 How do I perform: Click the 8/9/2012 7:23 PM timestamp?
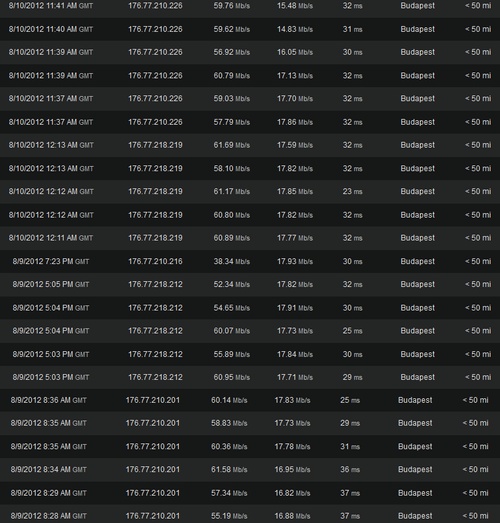coord(51,261)
